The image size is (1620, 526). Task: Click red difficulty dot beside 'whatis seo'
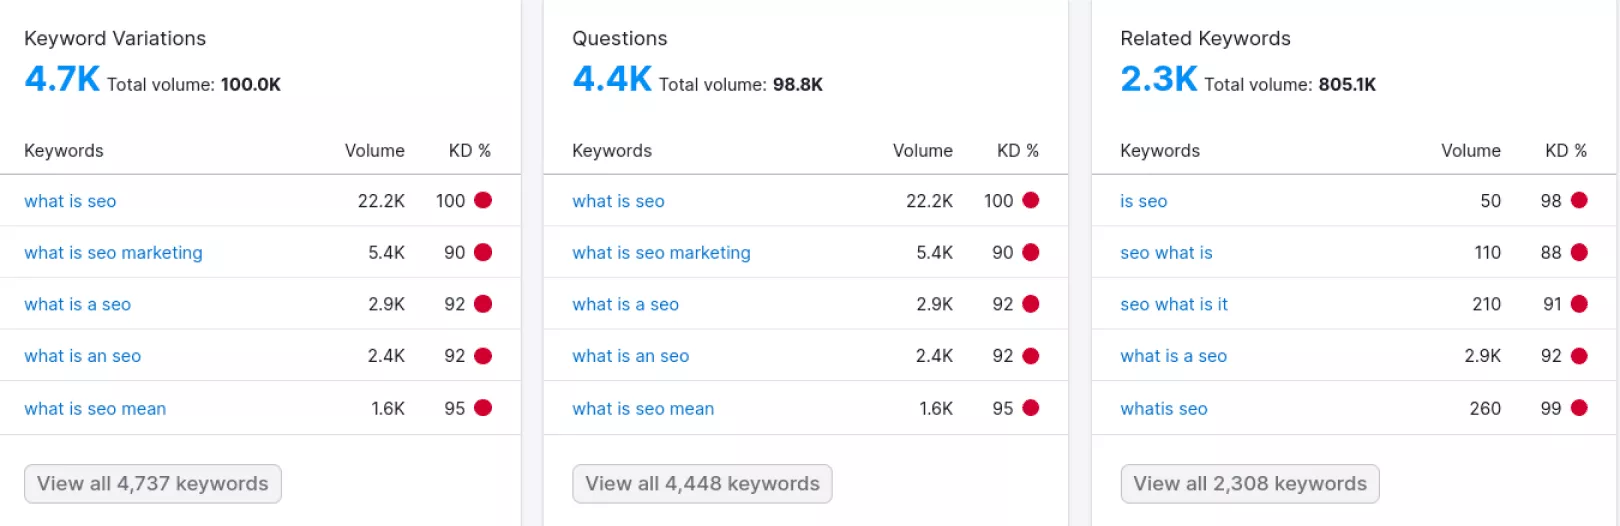1579,407
